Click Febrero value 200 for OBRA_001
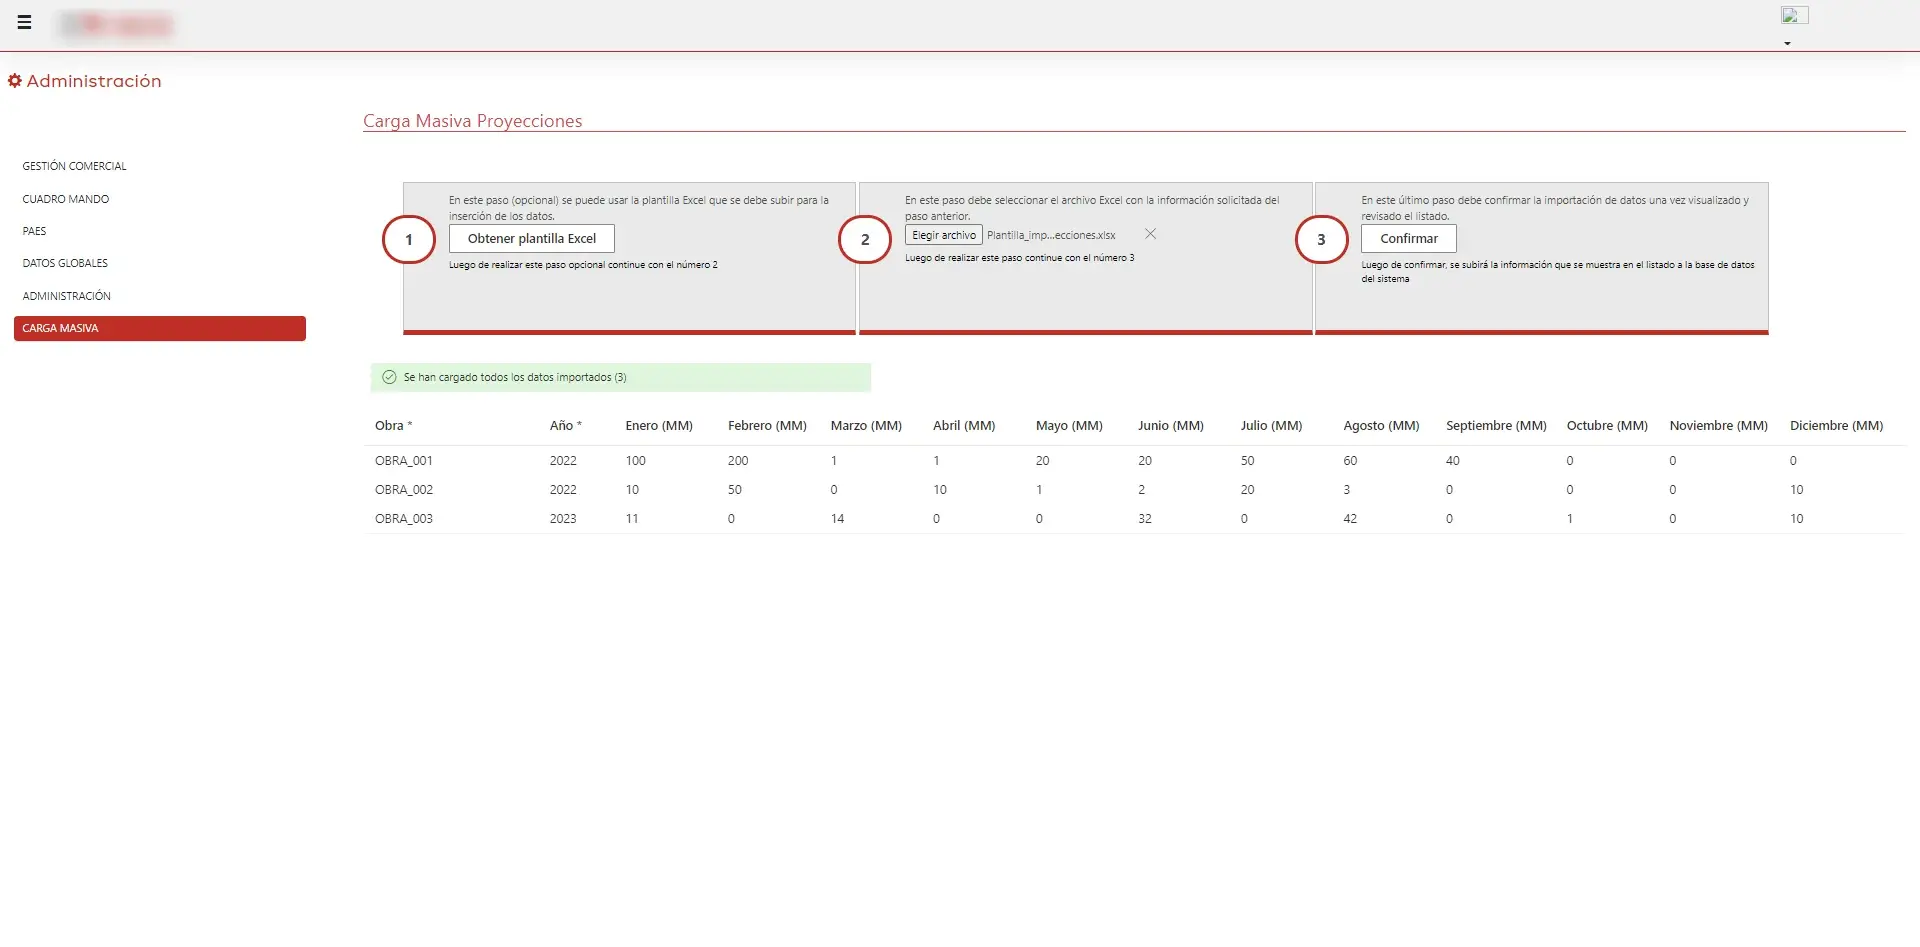The width and height of the screenshot is (1920, 947). [738, 461]
